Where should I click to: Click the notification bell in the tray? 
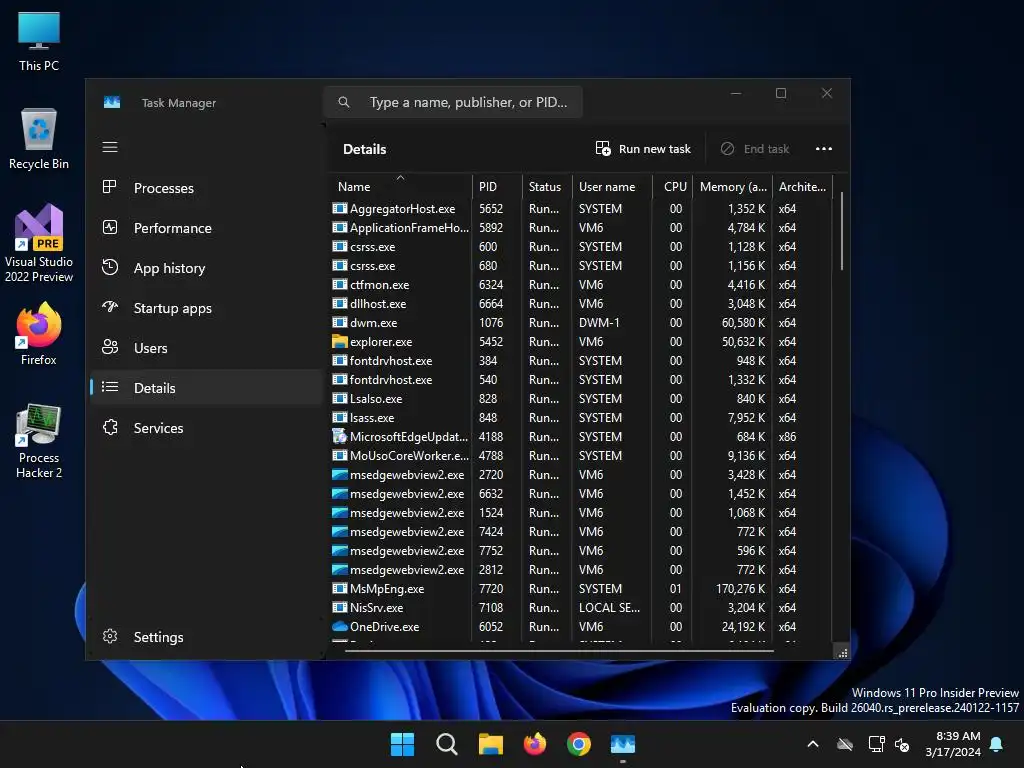tap(997, 744)
